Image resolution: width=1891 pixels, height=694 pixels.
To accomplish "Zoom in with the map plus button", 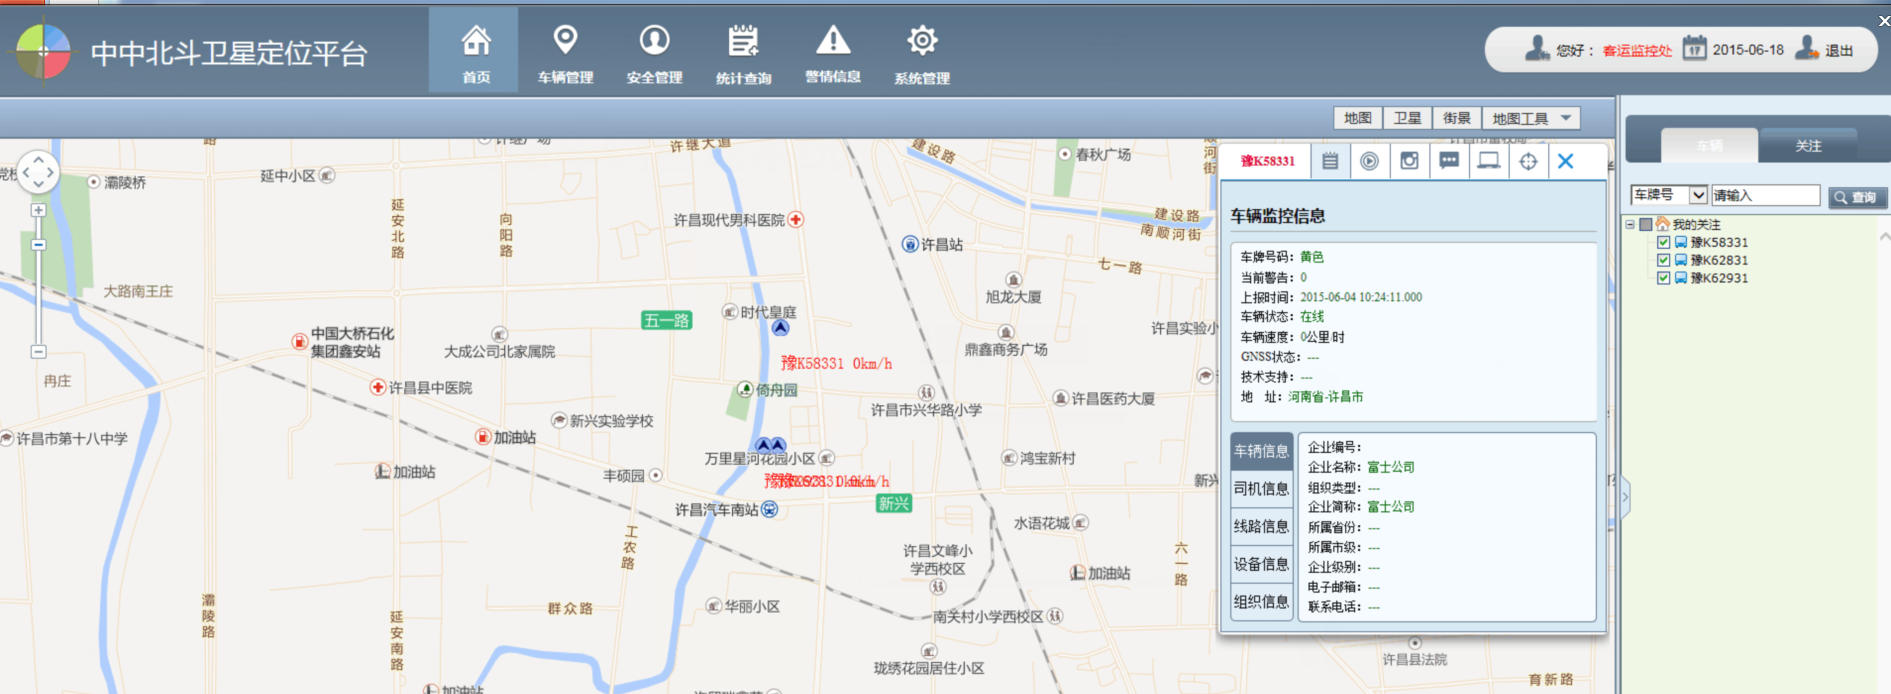I will (x=38, y=211).
